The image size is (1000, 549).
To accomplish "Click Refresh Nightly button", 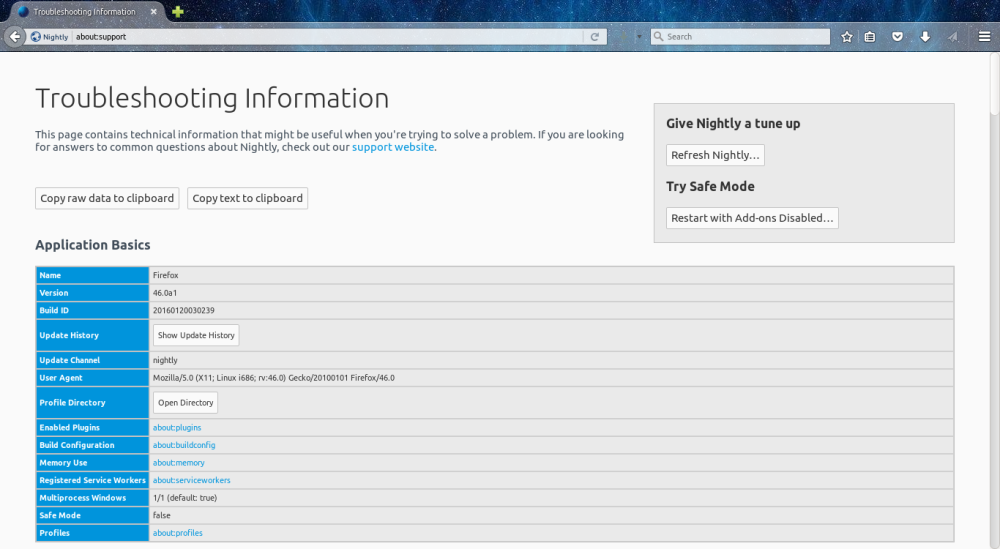I will point(715,155).
